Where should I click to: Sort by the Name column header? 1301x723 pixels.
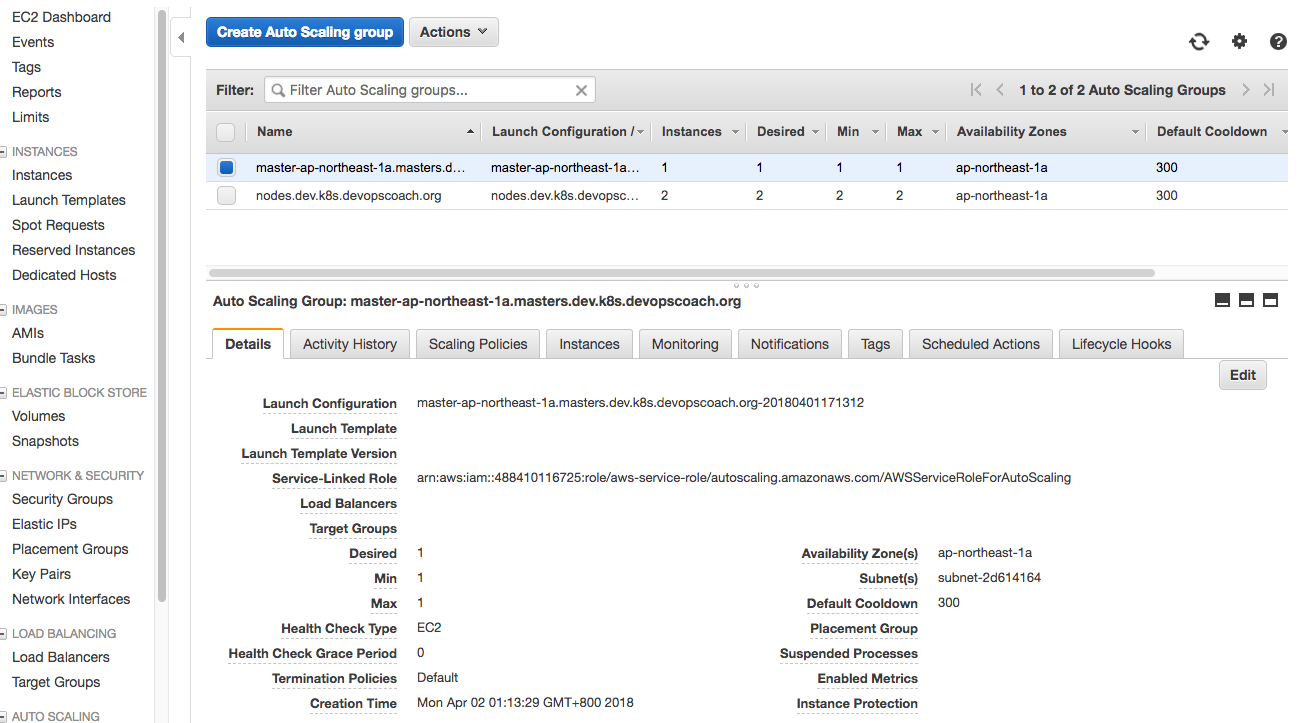[274, 132]
